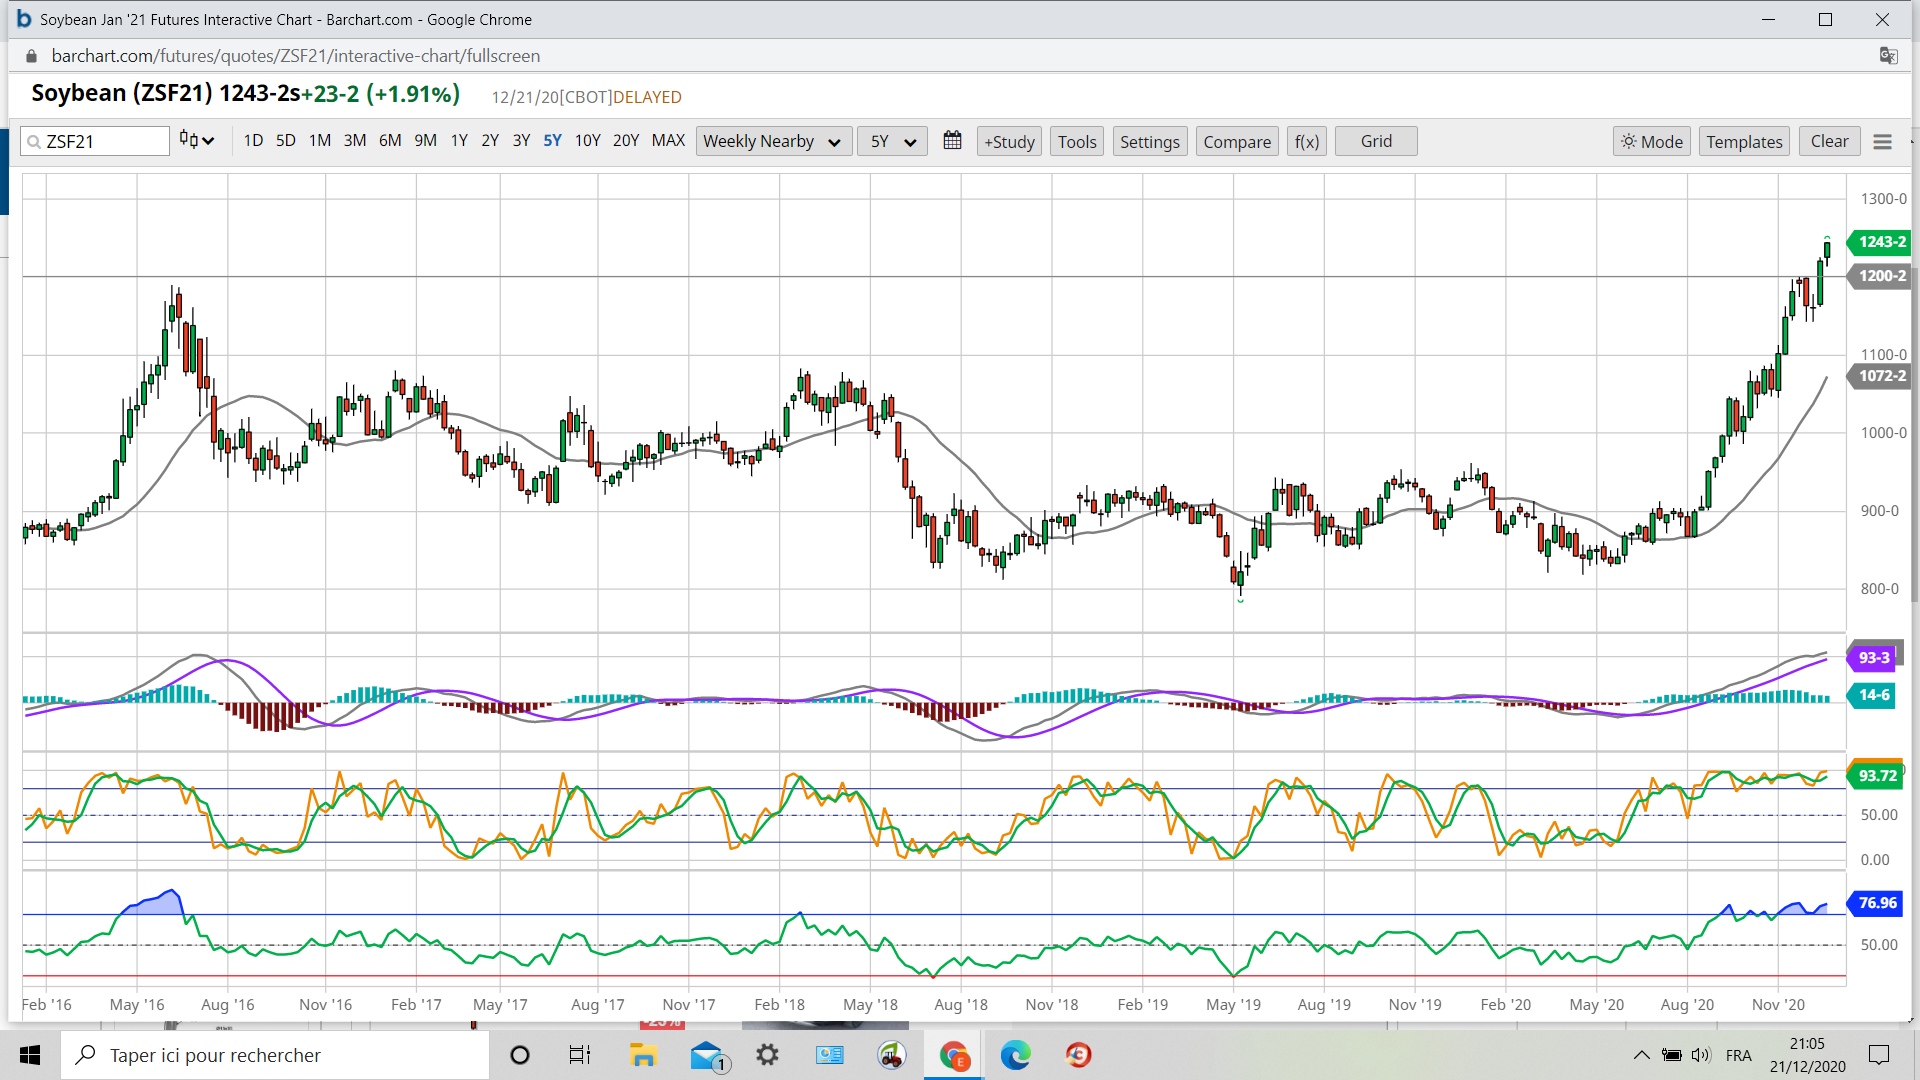The image size is (1920, 1080).
Task: Open the 5Y period dropdown
Action: [892, 142]
